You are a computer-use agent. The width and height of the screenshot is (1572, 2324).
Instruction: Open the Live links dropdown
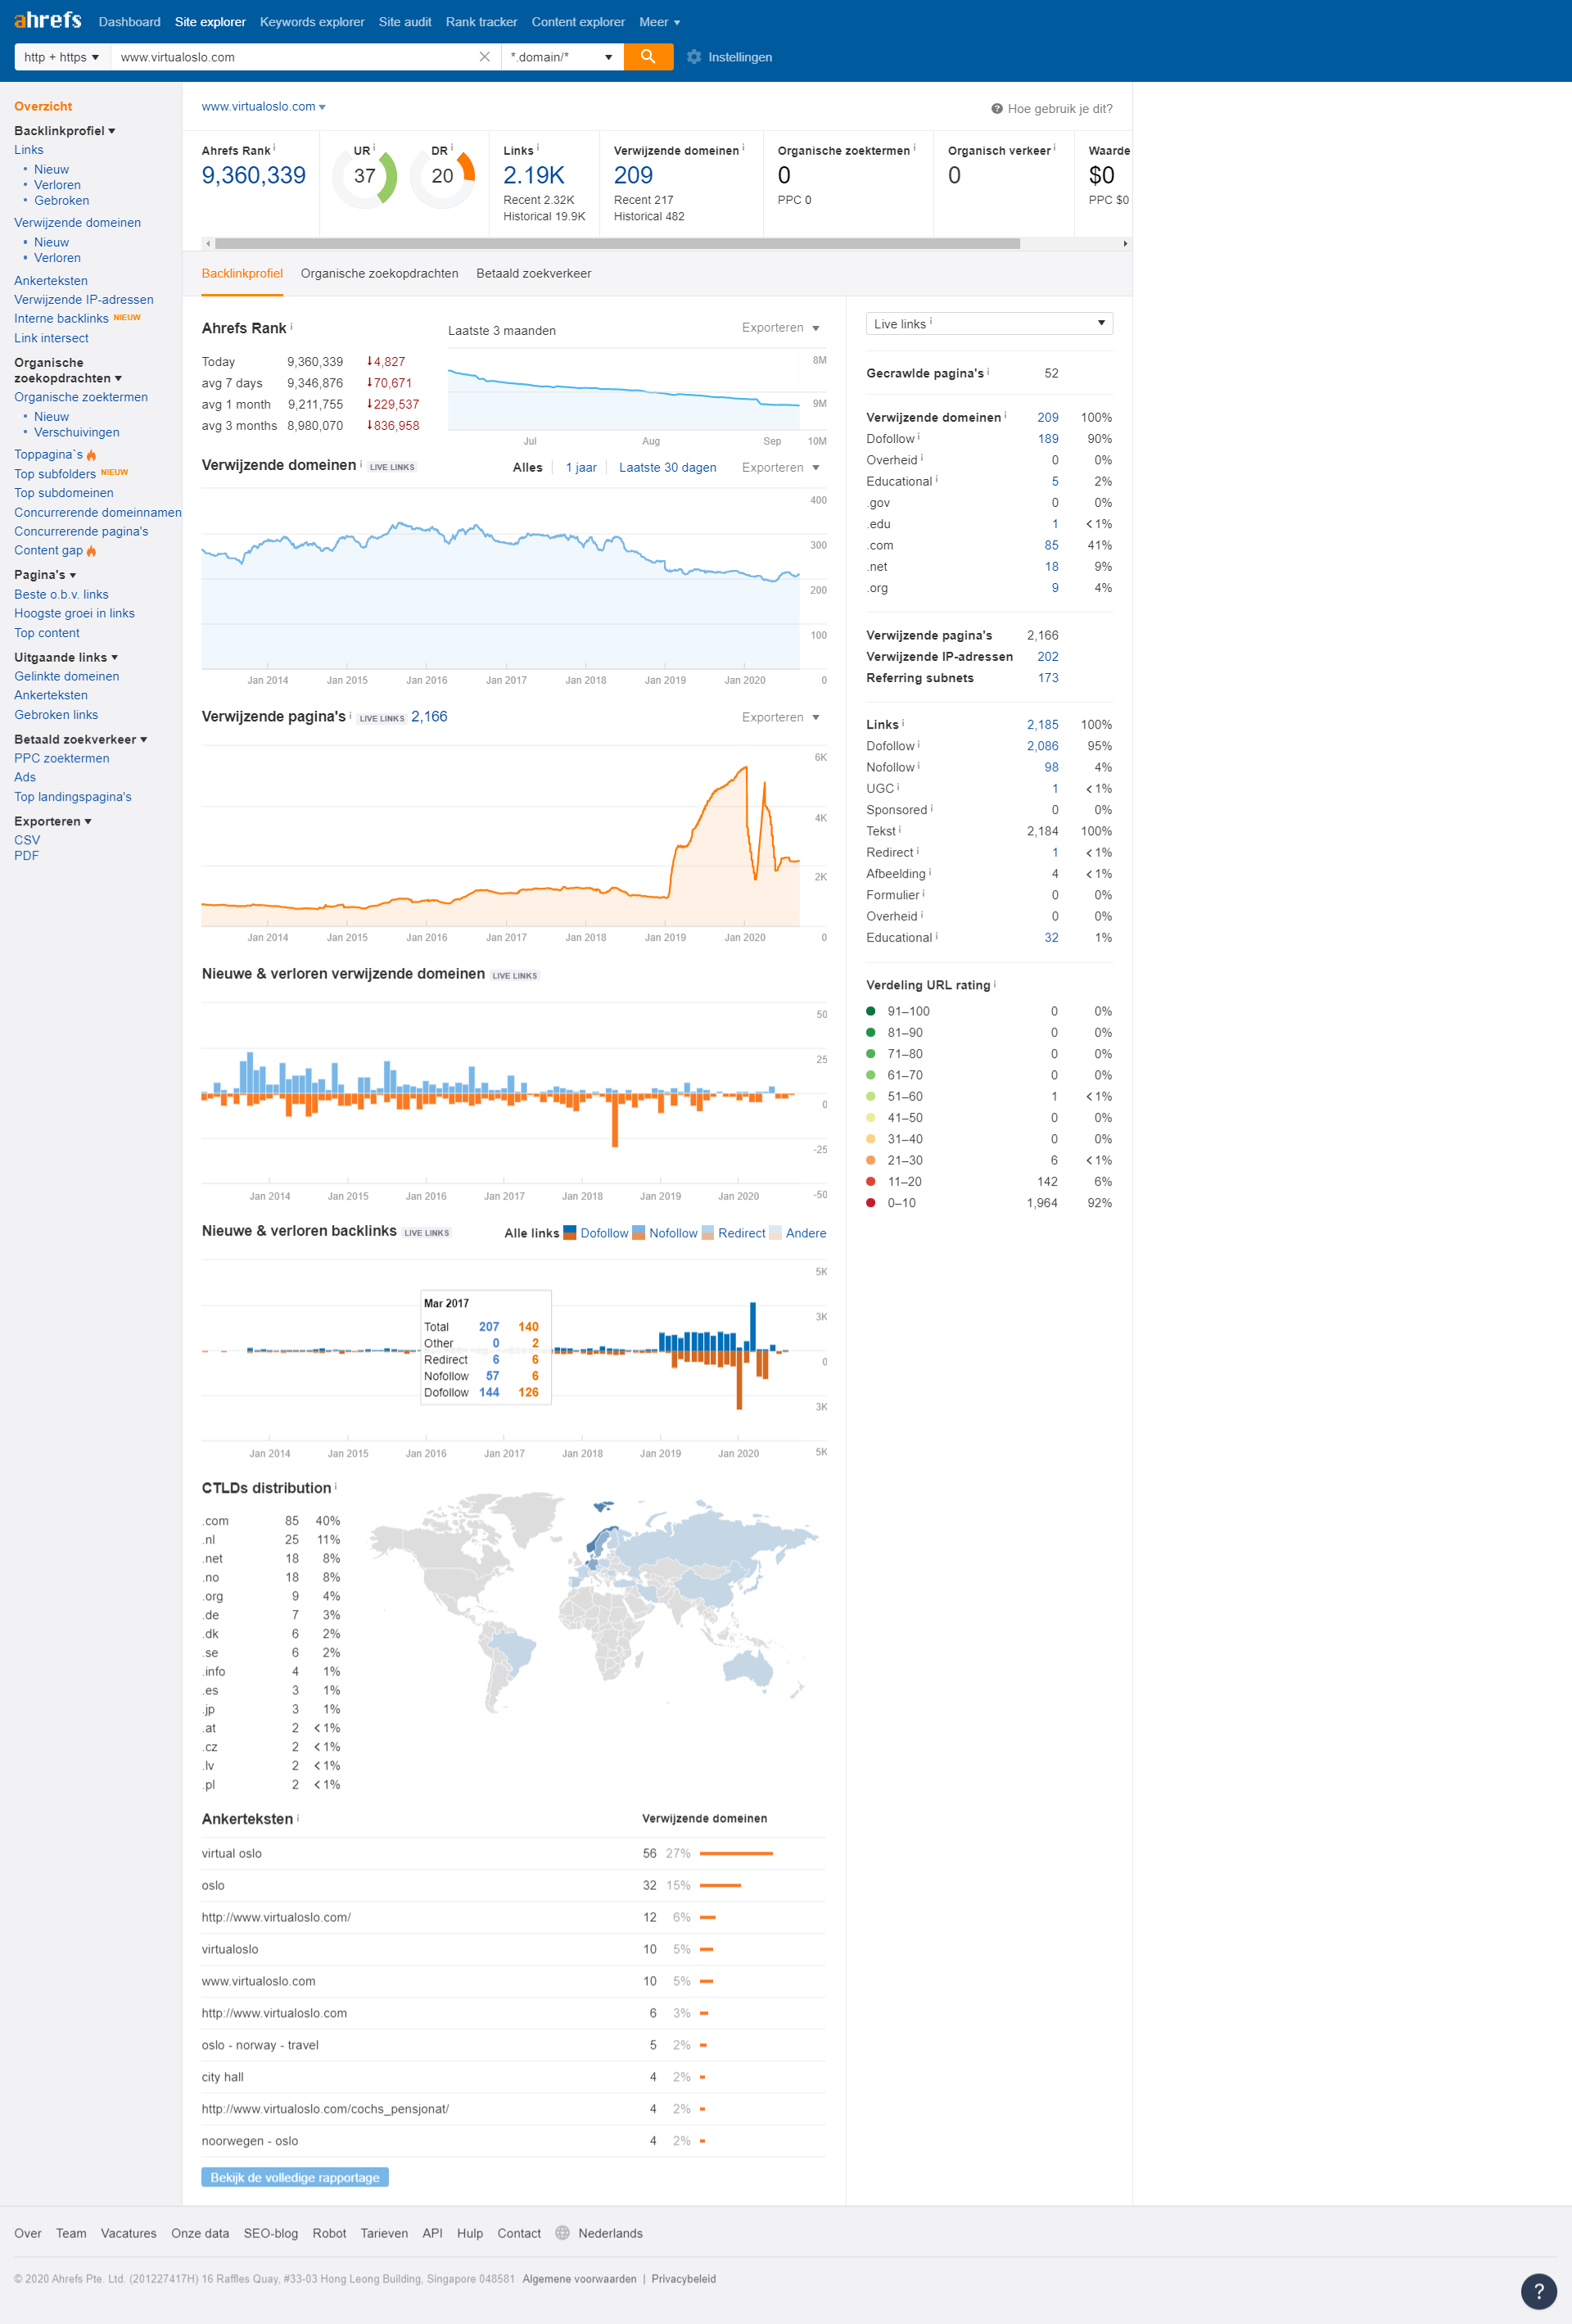[989, 323]
